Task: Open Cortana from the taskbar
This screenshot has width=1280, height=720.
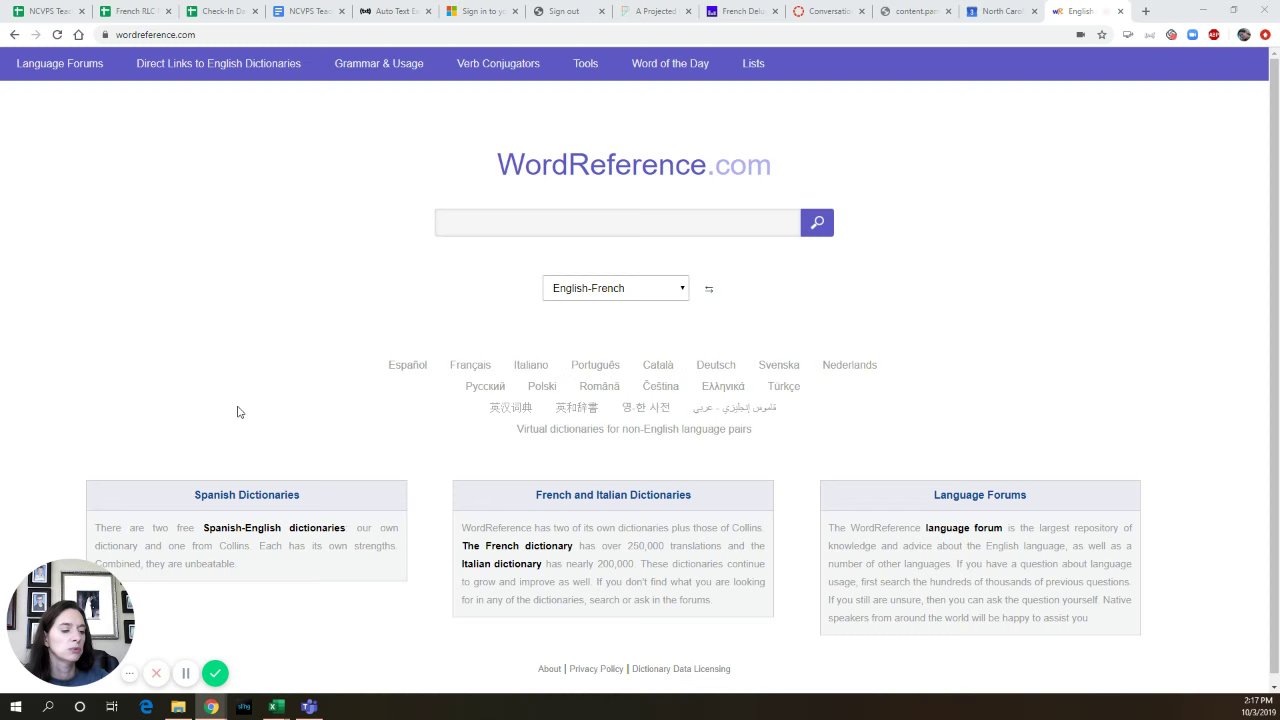Action: coord(80,707)
